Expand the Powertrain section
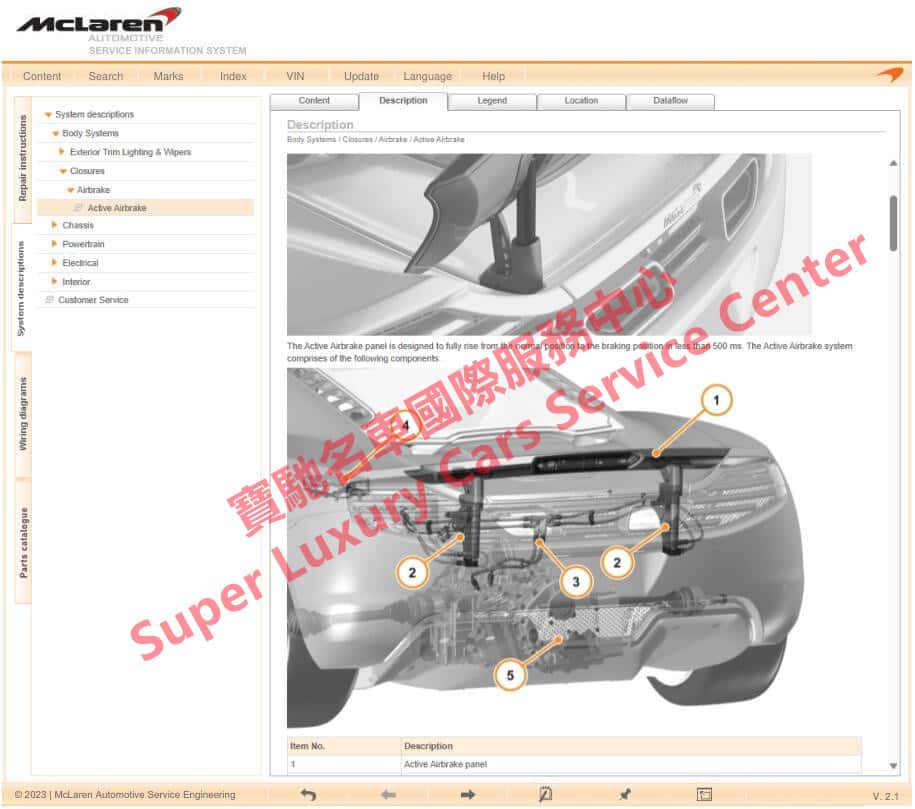Image resolution: width=915 pixels, height=809 pixels. click(55, 244)
